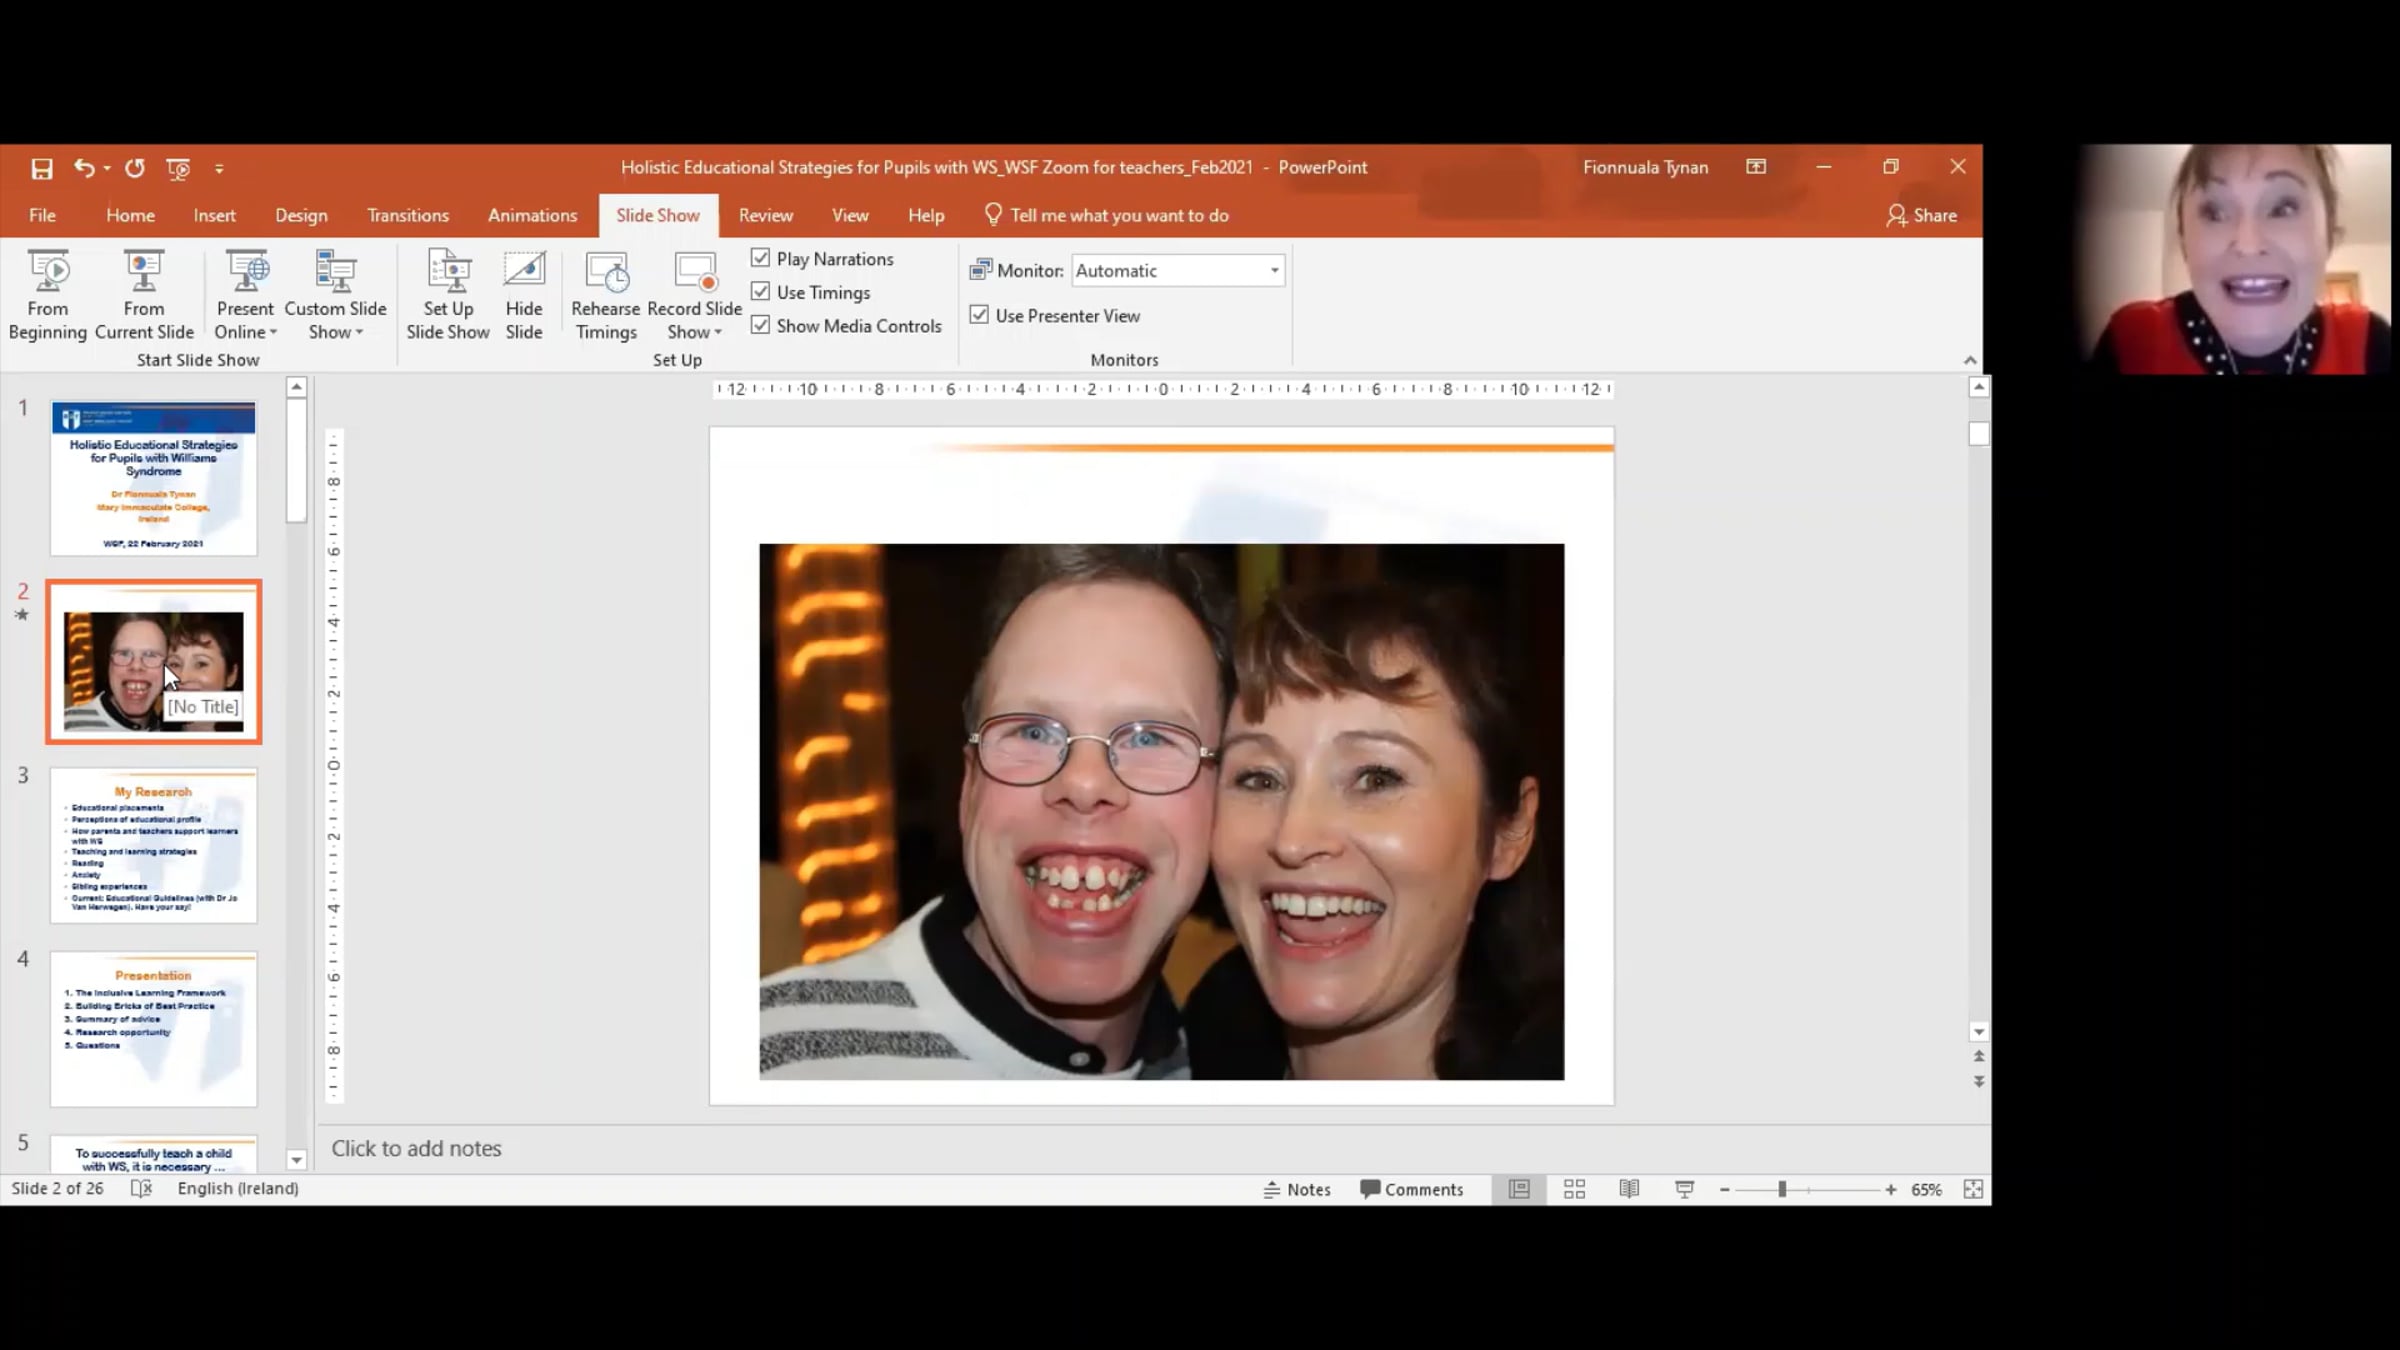Open the Animations tab
Viewport: 2400px width, 1350px height.
click(533, 215)
